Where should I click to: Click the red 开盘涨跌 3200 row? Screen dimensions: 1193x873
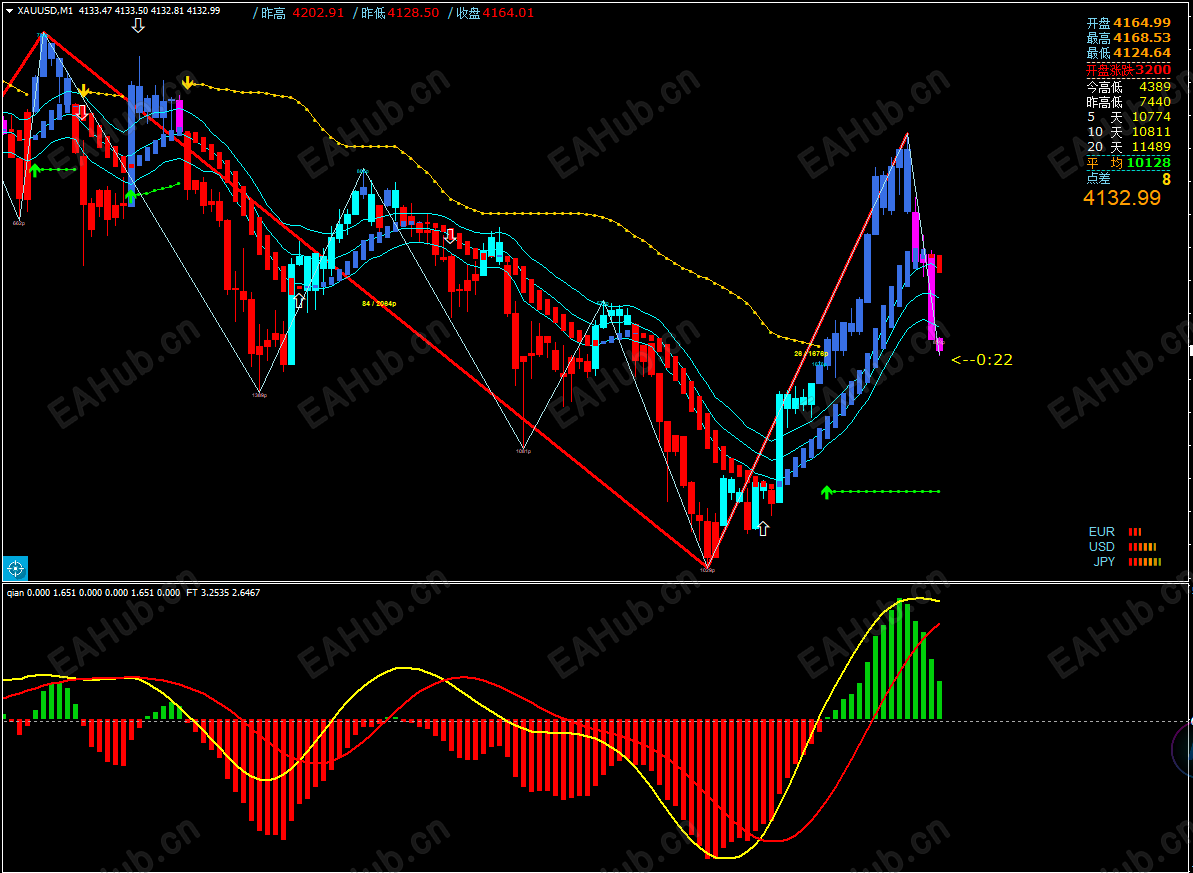(1128, 70)
